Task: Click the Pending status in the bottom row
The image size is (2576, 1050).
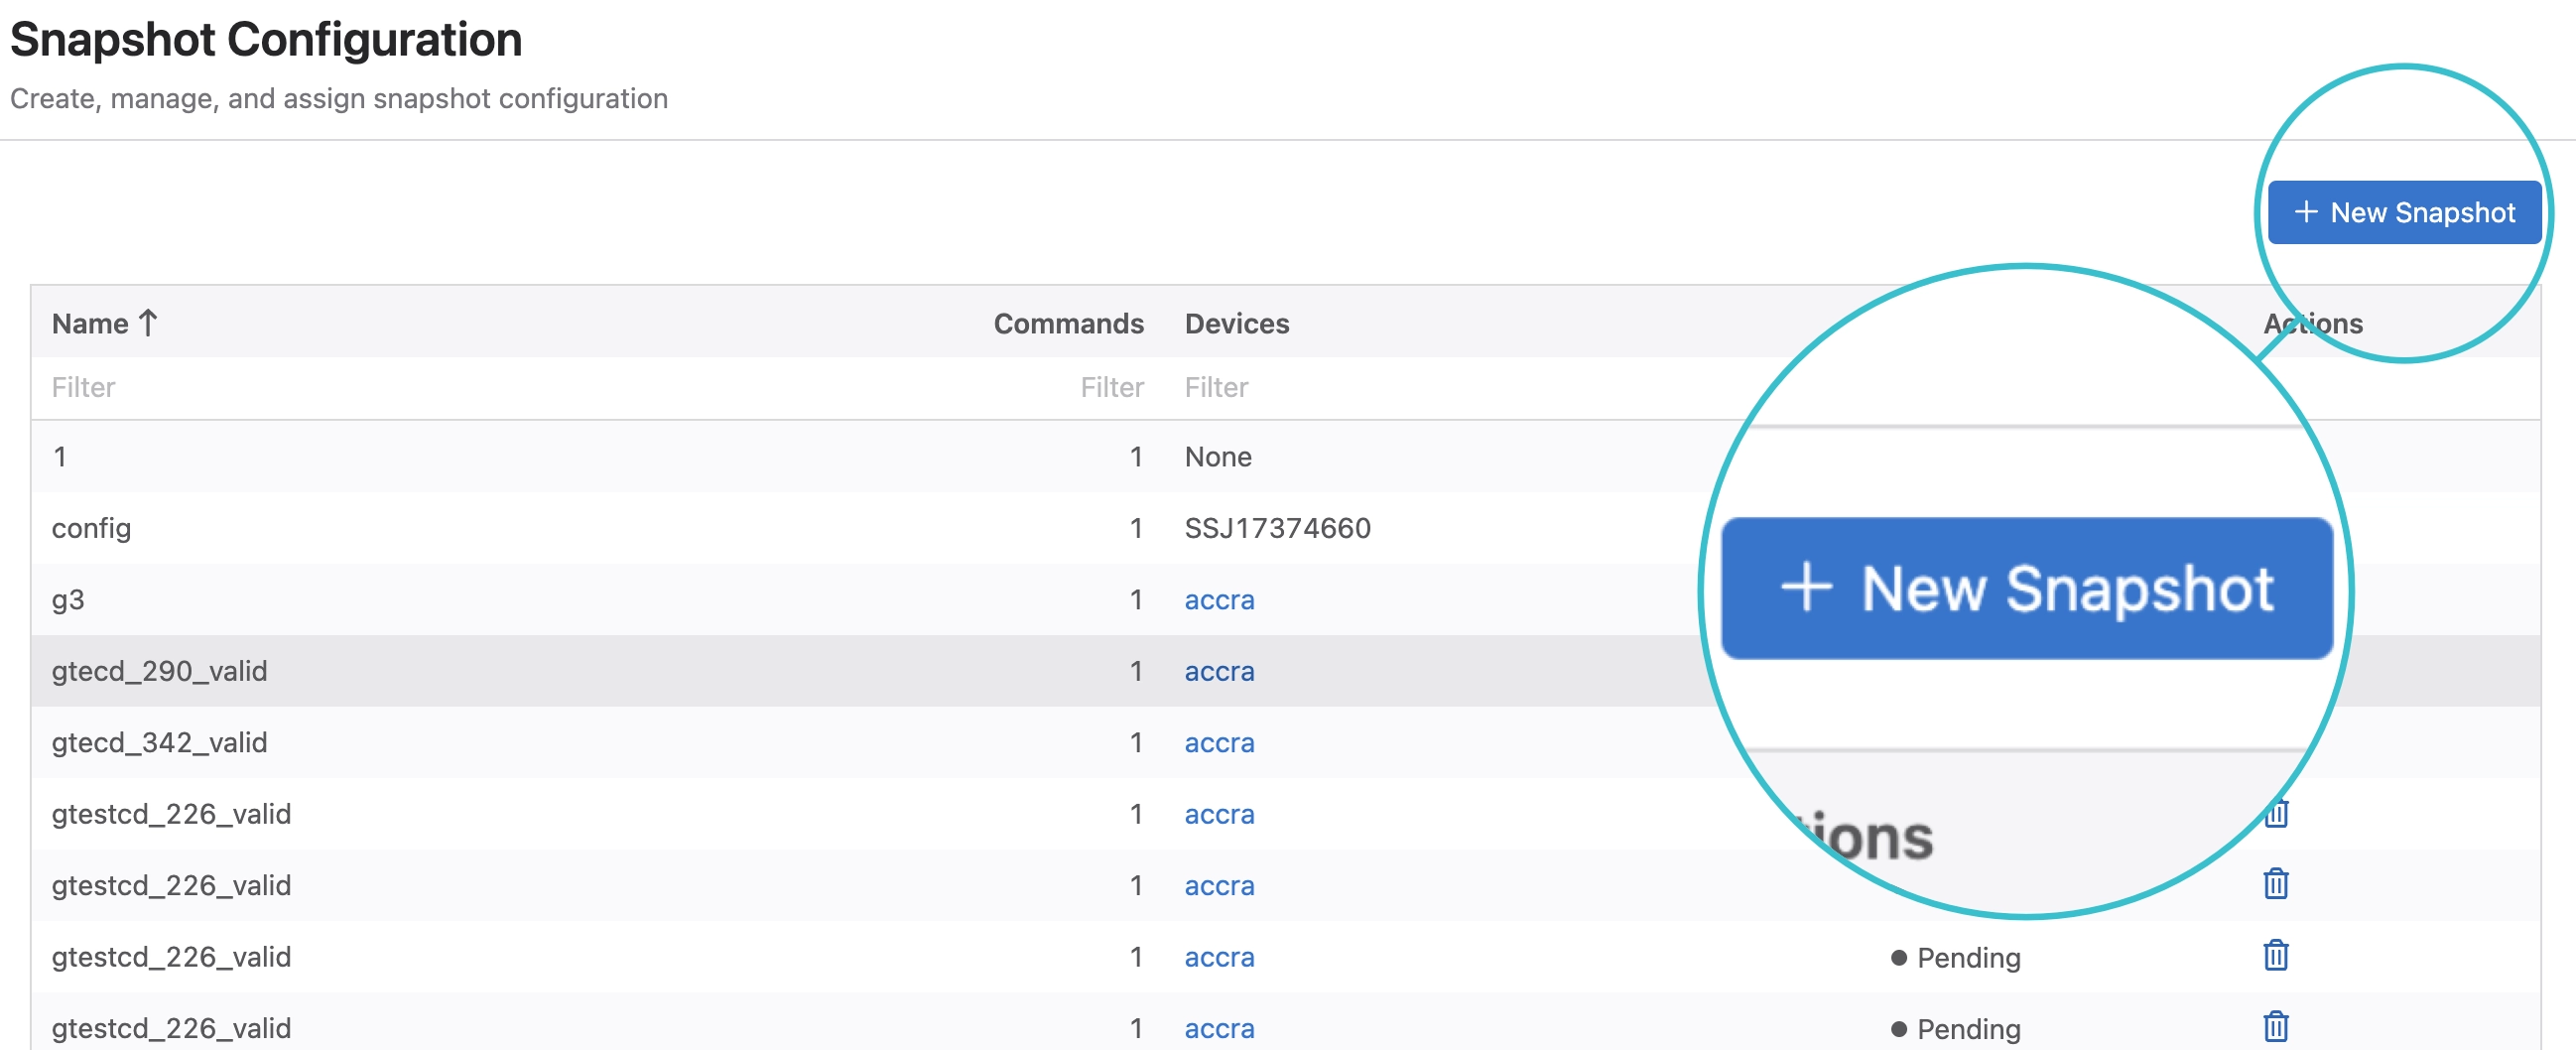Action: 1966,1028
